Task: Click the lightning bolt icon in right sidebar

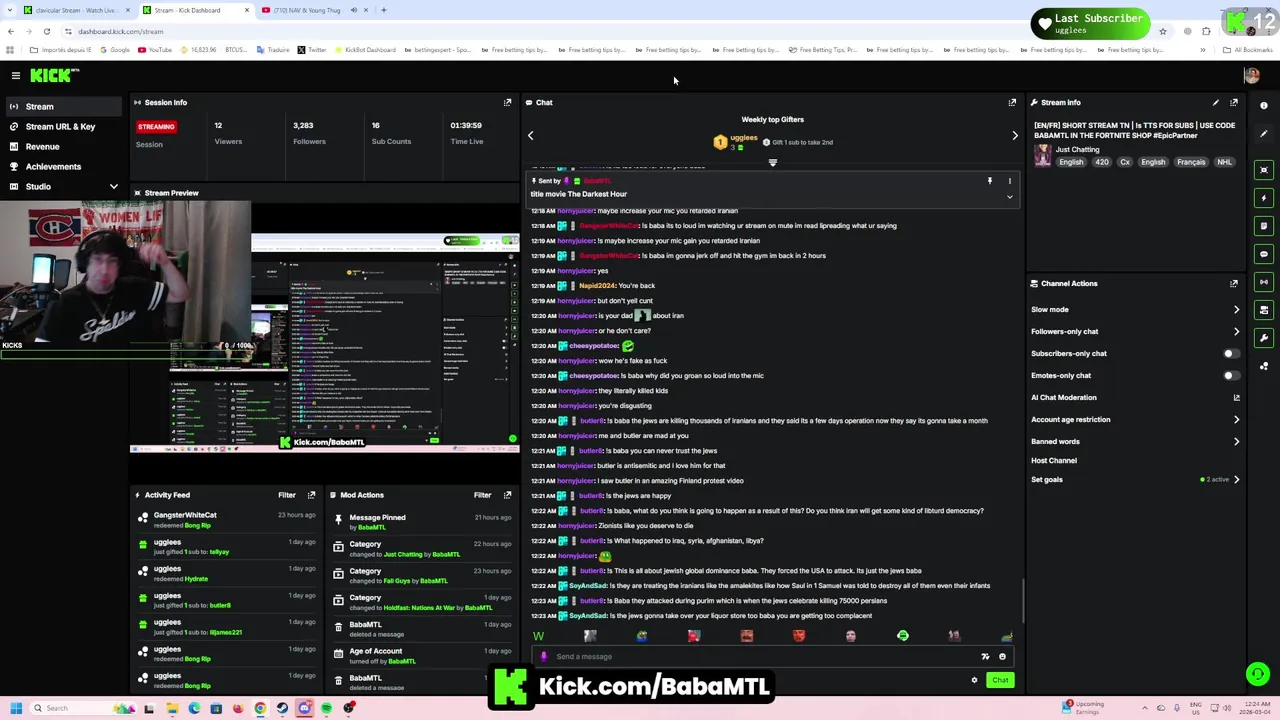Action: coord(1264,198)
